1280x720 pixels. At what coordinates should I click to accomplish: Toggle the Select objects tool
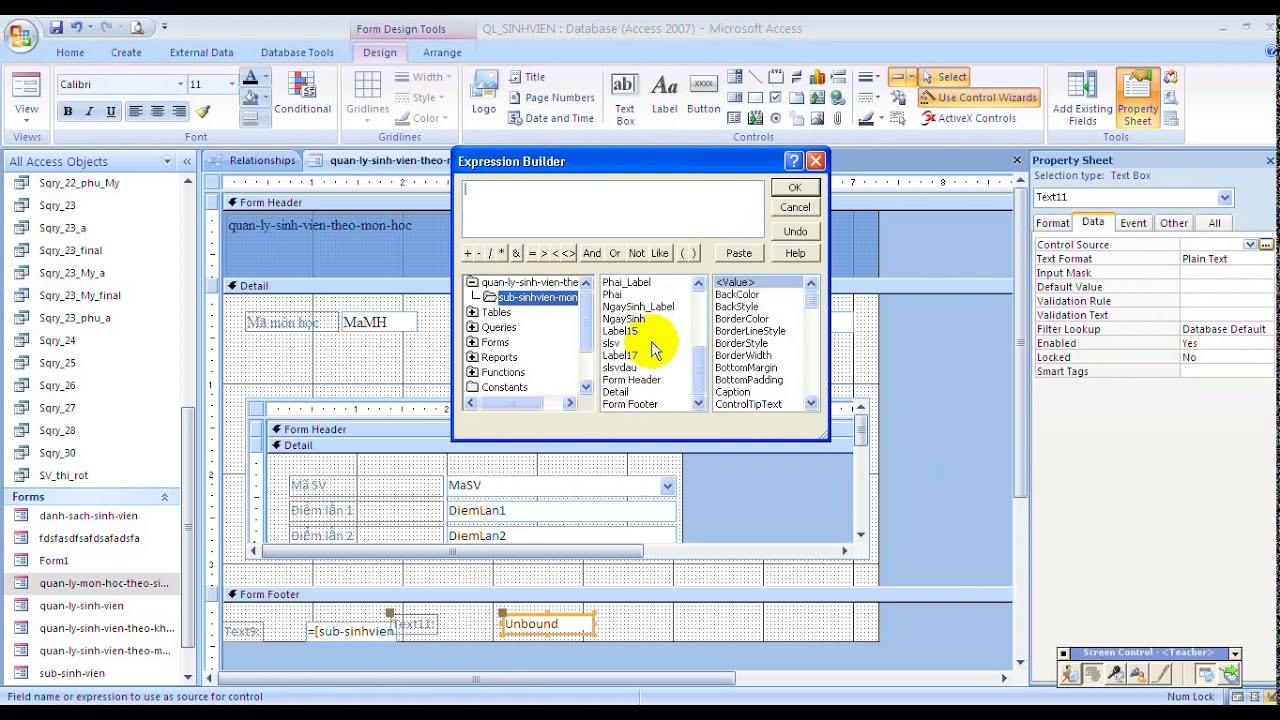943,77
